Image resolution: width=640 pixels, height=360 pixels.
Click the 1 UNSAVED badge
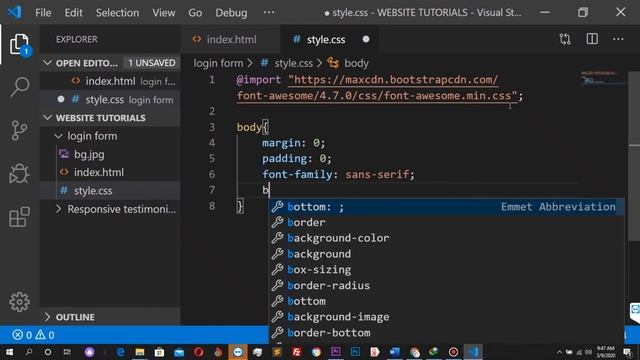151,63
